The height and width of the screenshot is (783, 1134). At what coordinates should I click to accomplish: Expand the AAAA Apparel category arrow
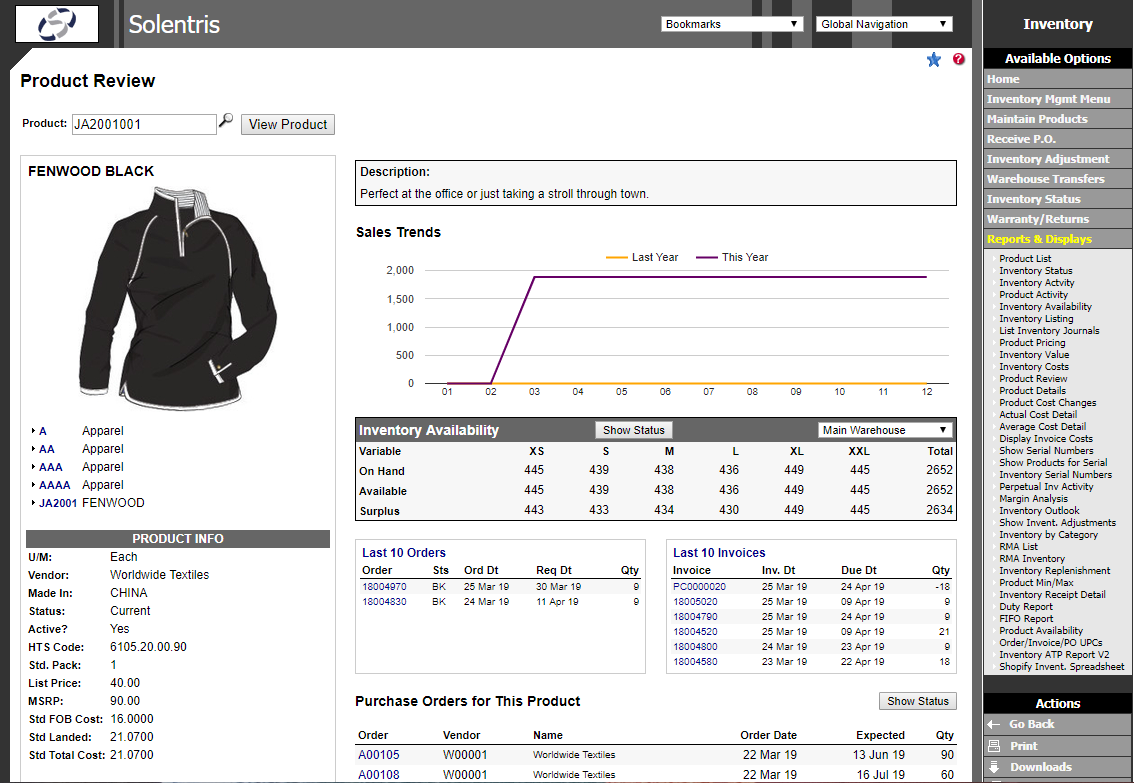coord(33,485)
